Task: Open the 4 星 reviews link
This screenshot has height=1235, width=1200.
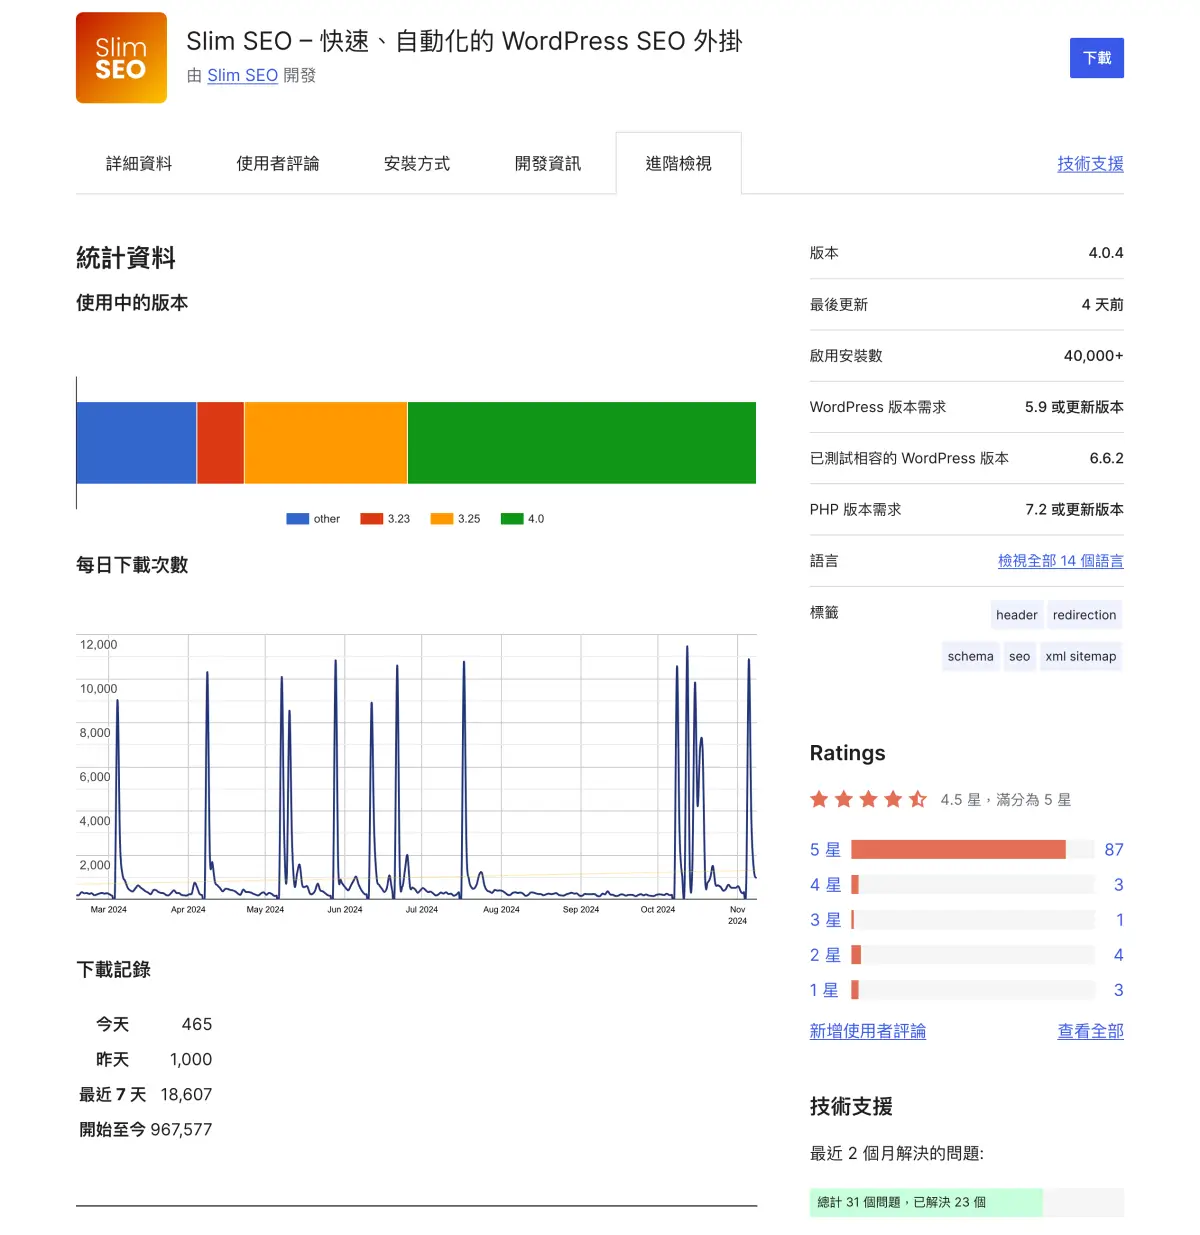Action: click(825, 885)
